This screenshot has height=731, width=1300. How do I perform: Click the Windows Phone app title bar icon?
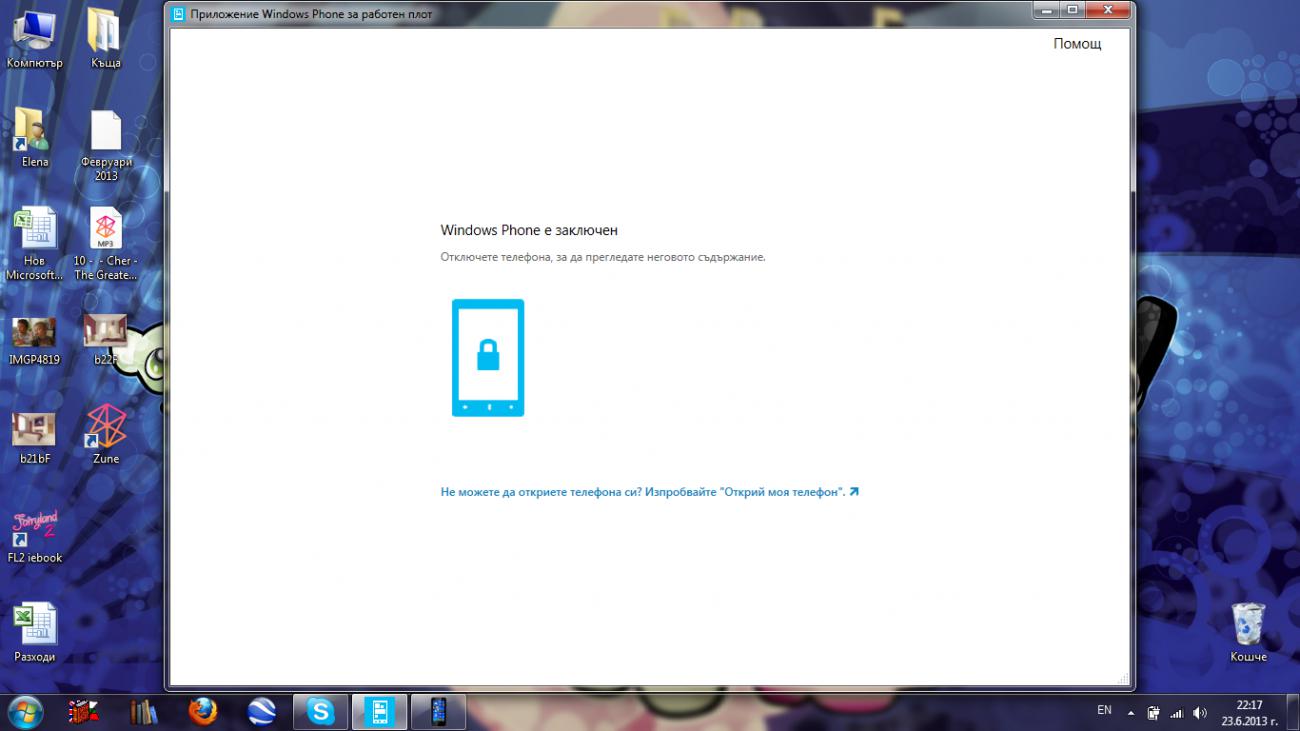(178, 14)
